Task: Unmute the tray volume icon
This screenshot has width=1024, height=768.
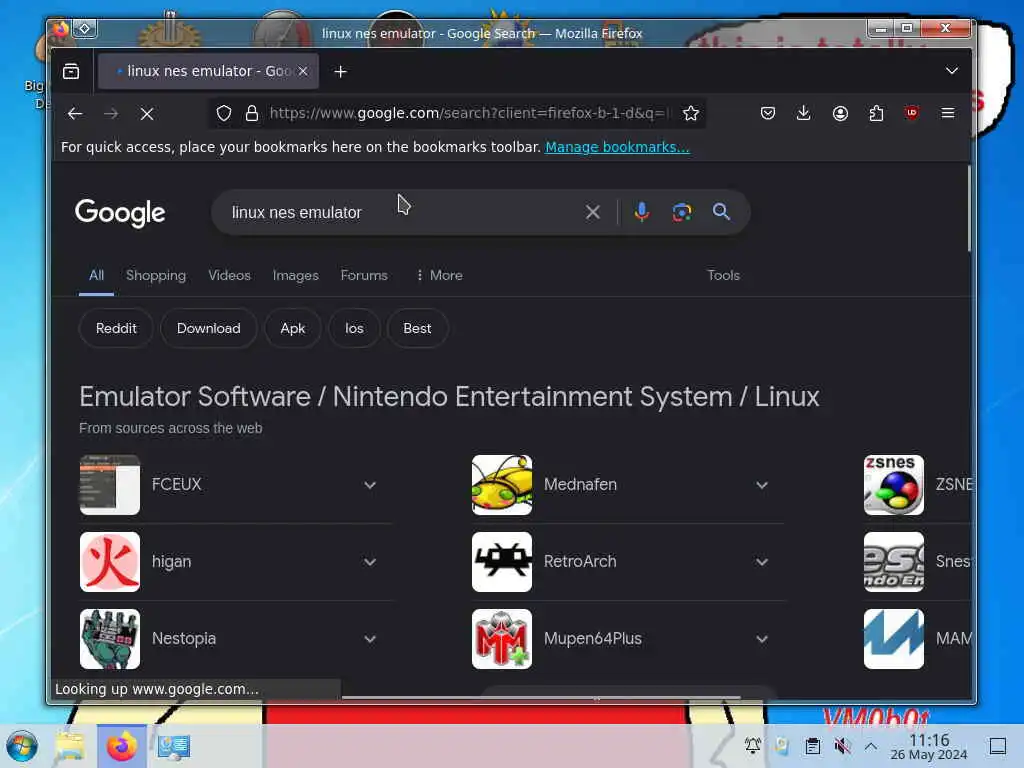Action: [842, 746]
